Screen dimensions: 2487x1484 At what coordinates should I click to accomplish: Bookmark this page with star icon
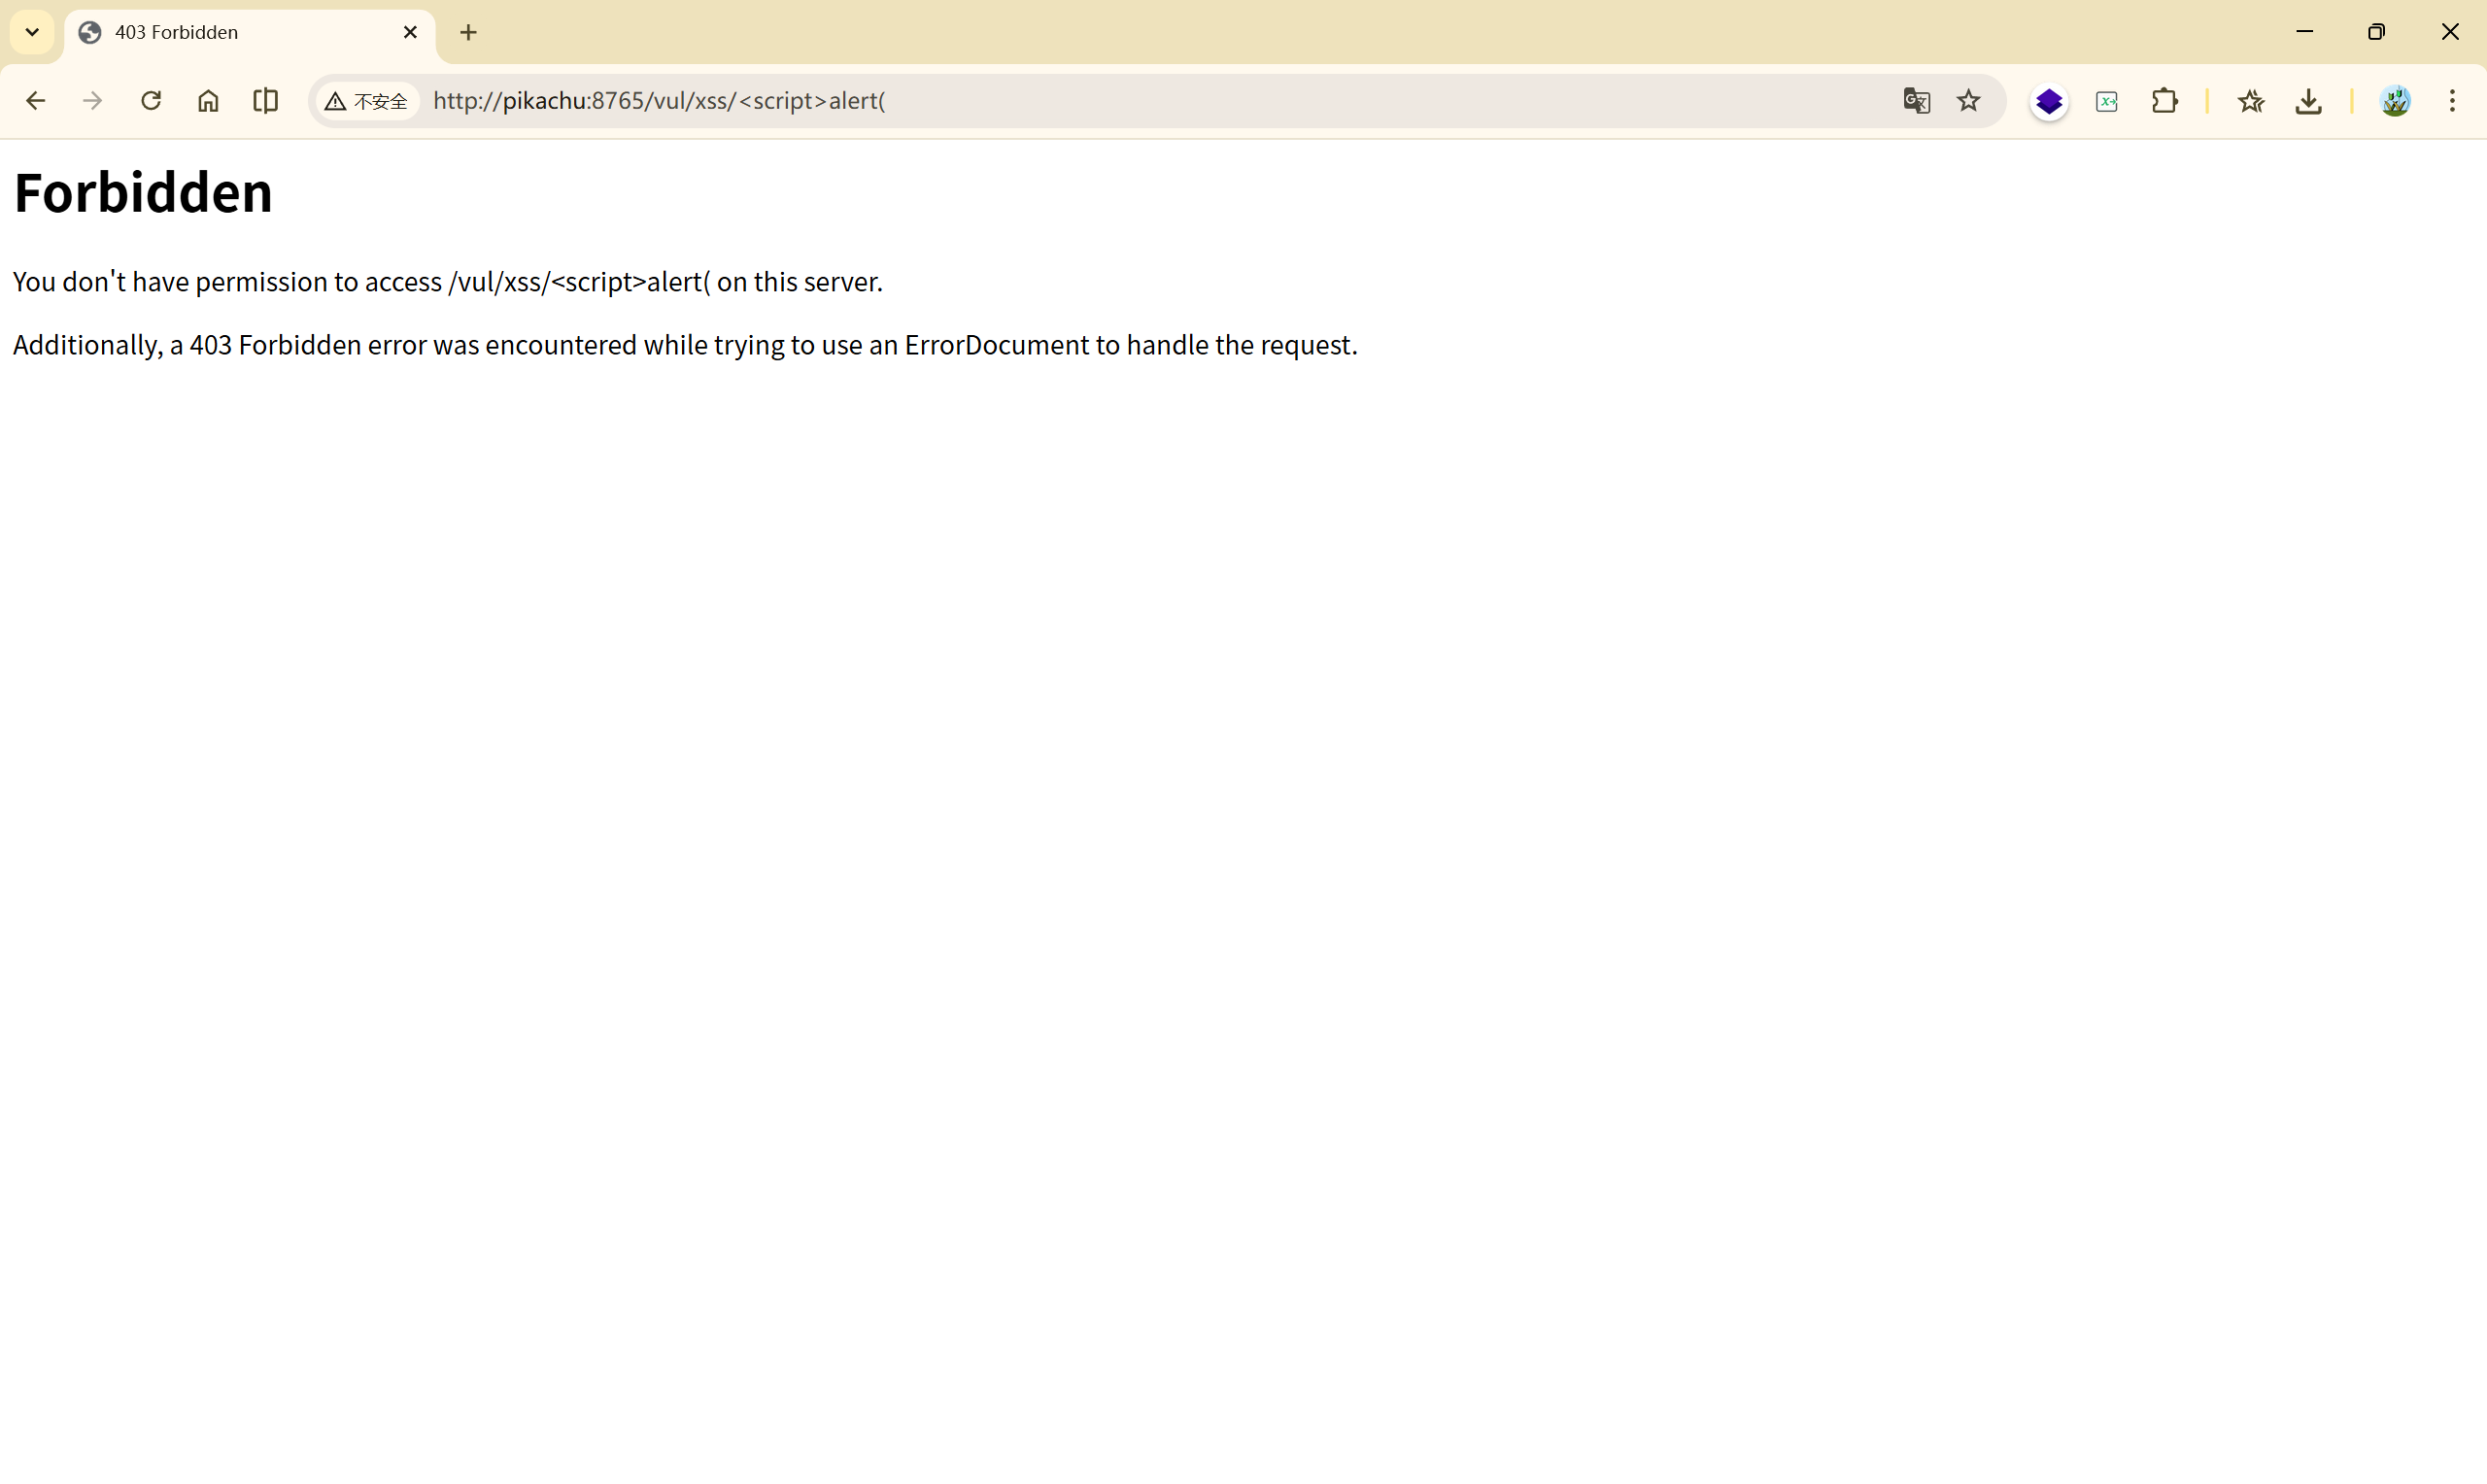click(x=1968, y=101)
